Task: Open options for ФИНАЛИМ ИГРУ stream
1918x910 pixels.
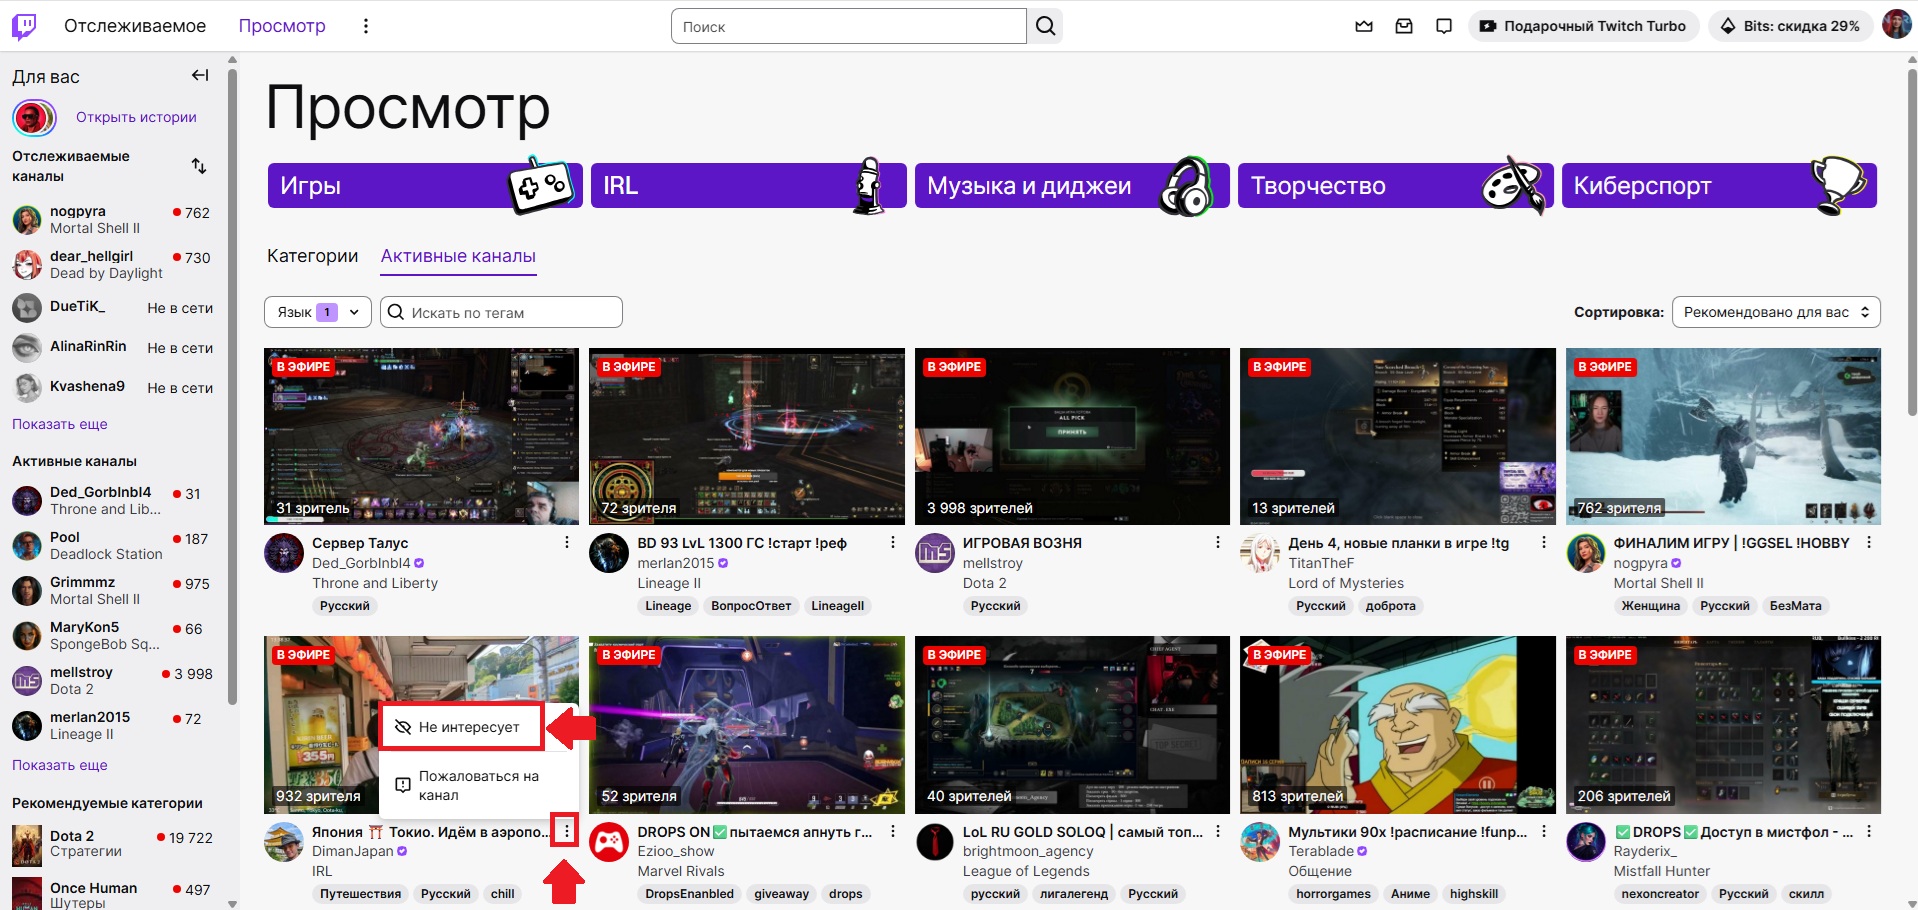Action: click(1868, 542)
